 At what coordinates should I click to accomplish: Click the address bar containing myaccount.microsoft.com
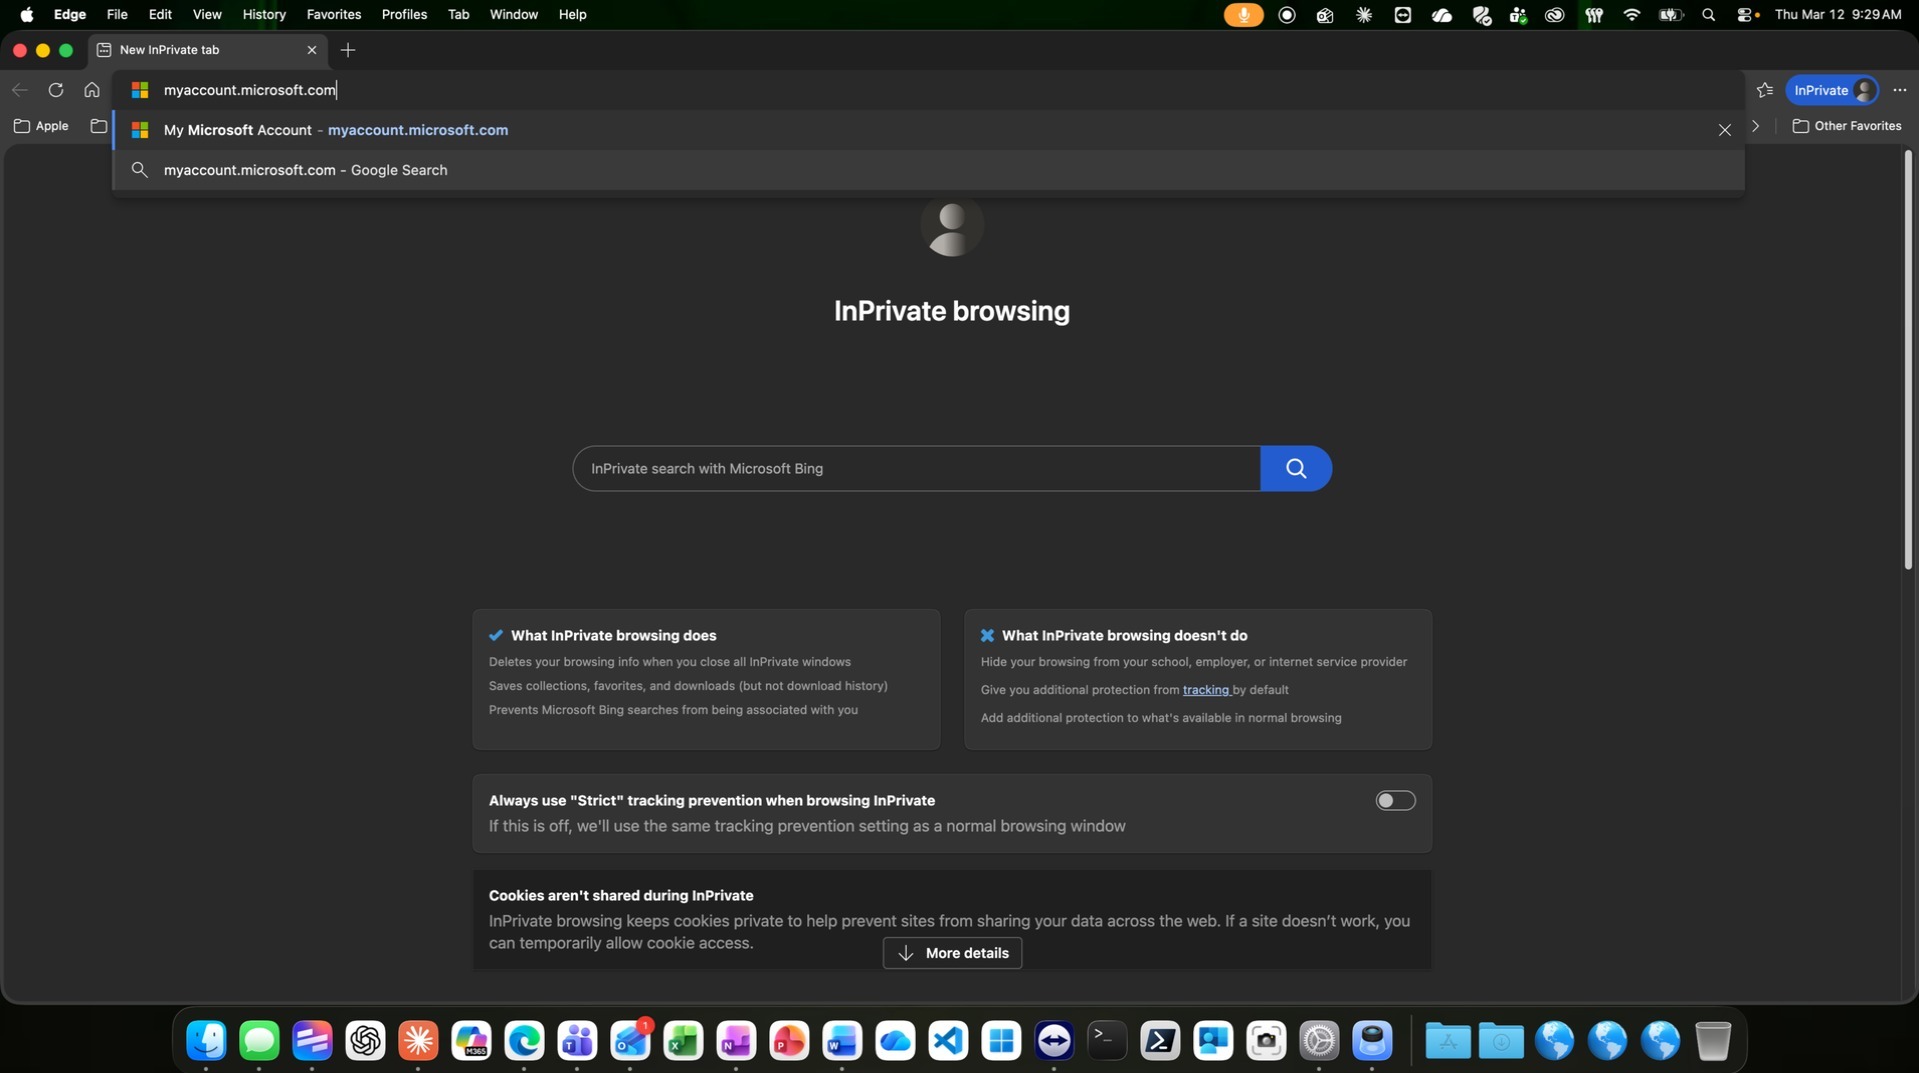click(x=928, y=90)
